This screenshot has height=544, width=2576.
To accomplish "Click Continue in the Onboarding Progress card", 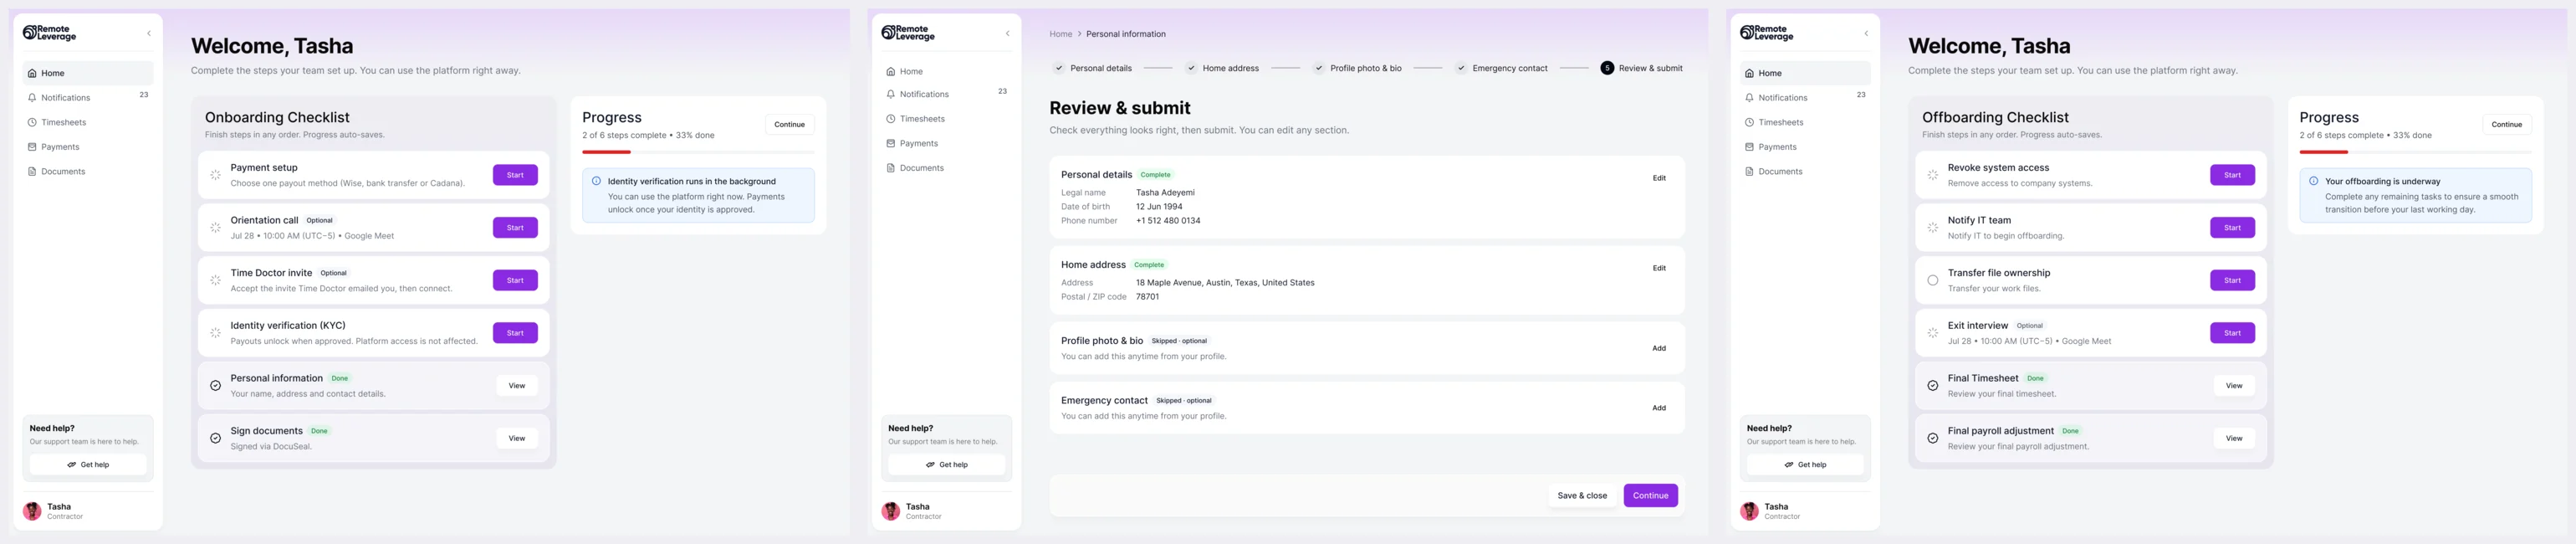I will pyautogui.click(x=789, y=124).
